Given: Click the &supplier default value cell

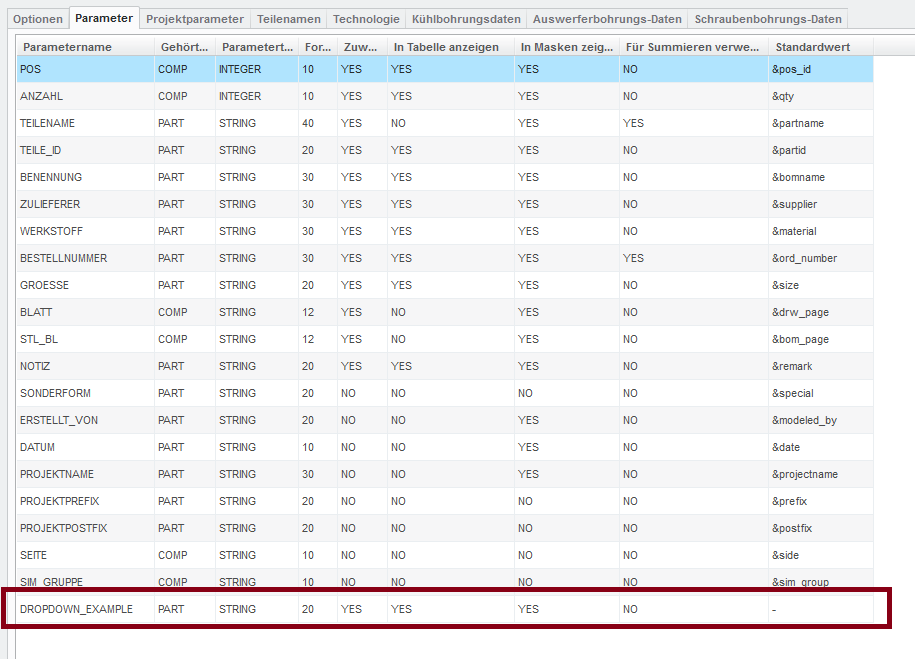Looking at the screenshot, I should (x=821, y=204).
